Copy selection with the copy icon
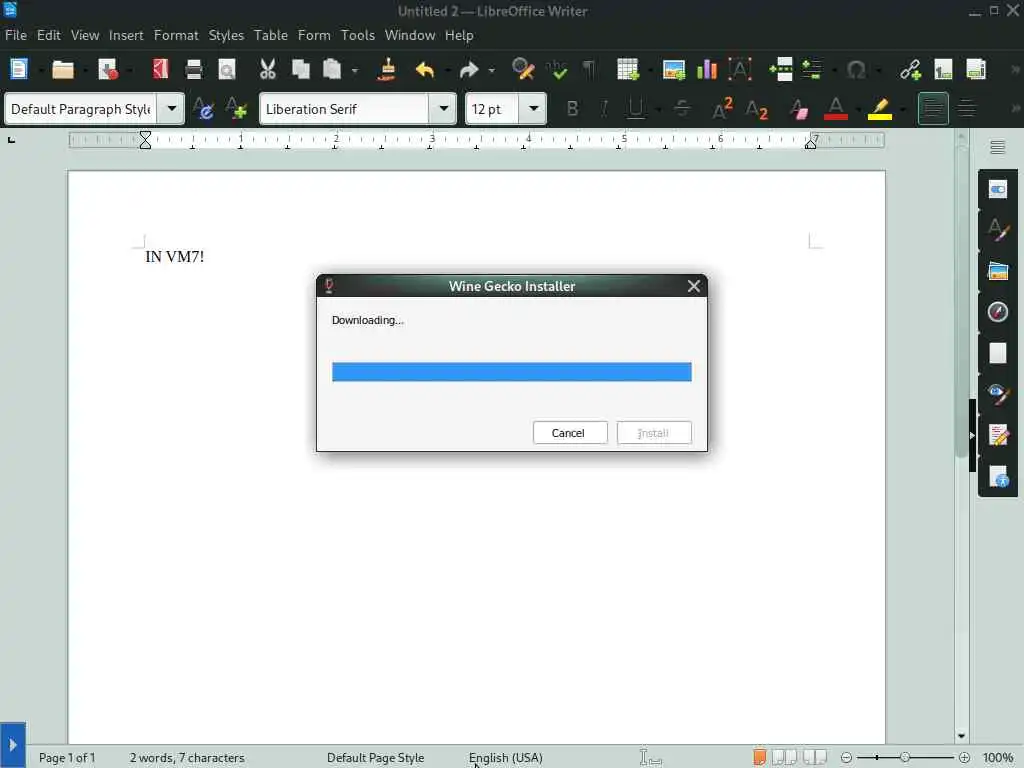 (x=300, y=69)
